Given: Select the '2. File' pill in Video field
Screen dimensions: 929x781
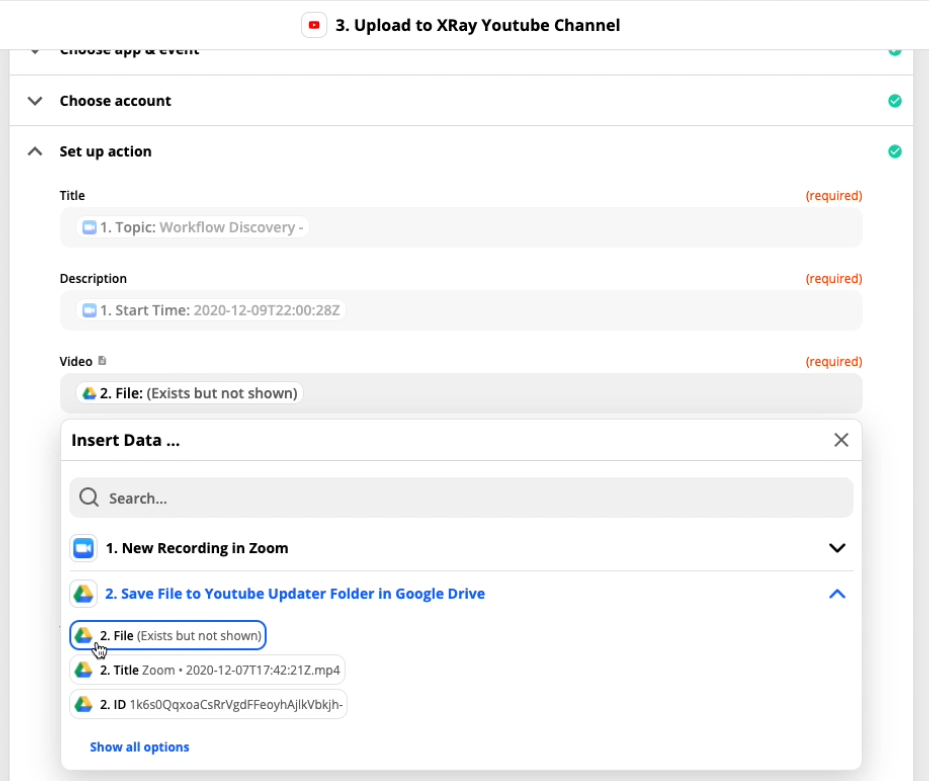Looking at the screenshot, I should pyautogui.click(x=190, y=393).
